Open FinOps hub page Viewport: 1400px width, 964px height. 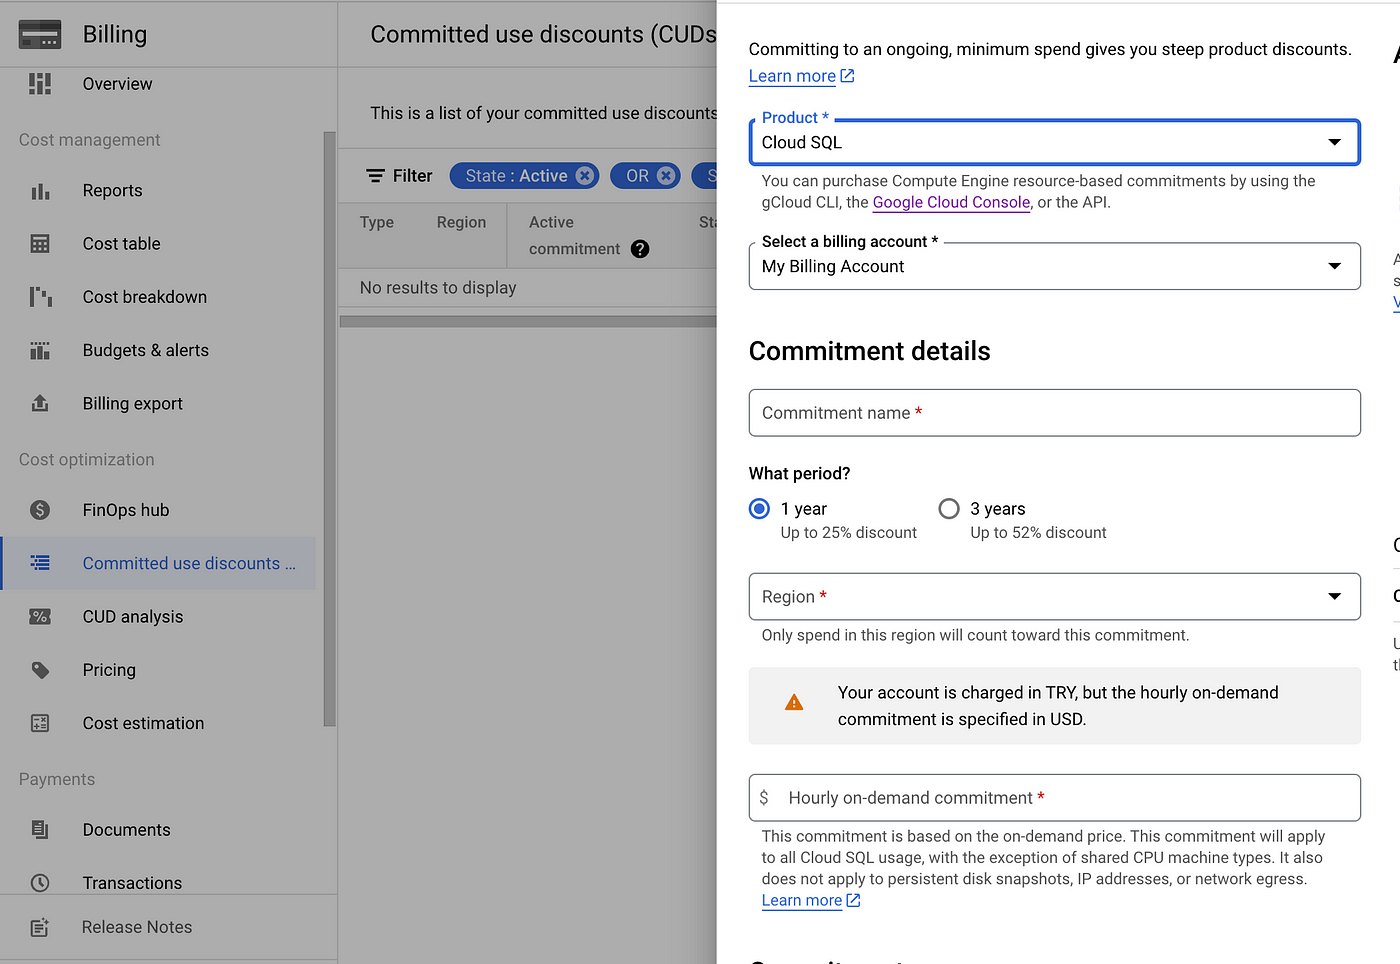tap(160, 510)
